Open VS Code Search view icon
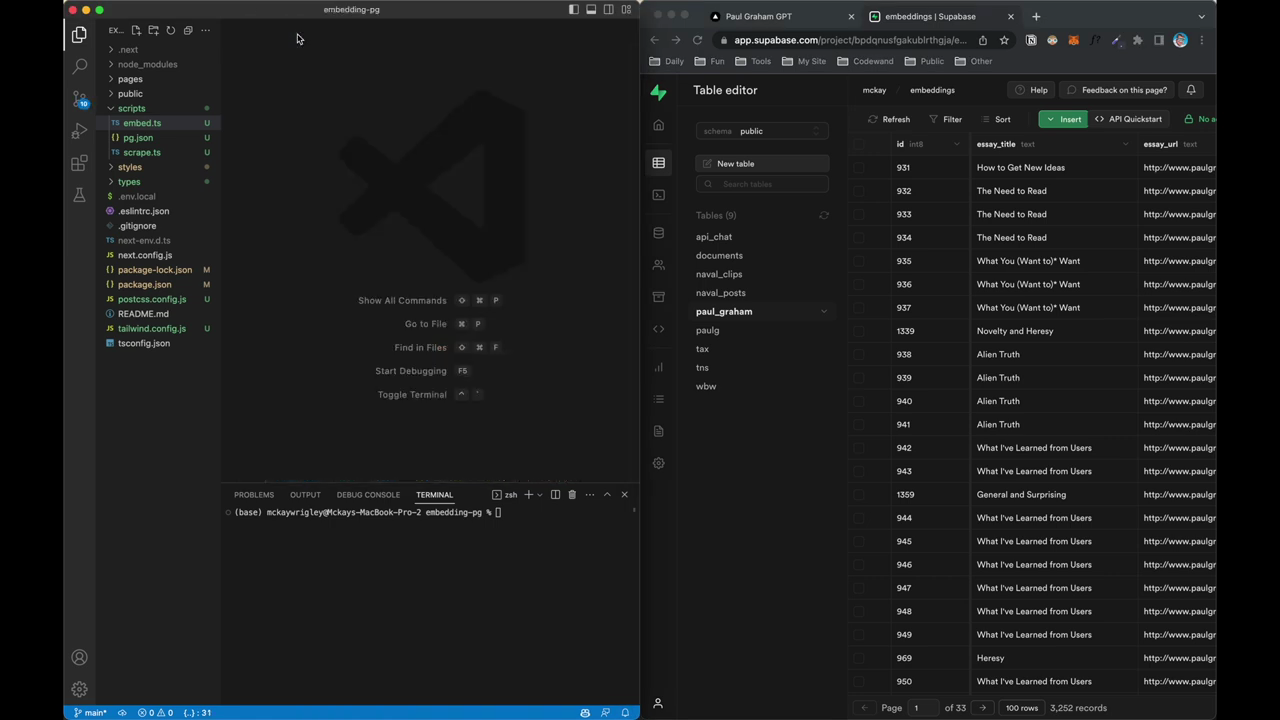Viewport: 1280px width, 720px height. 79,66
